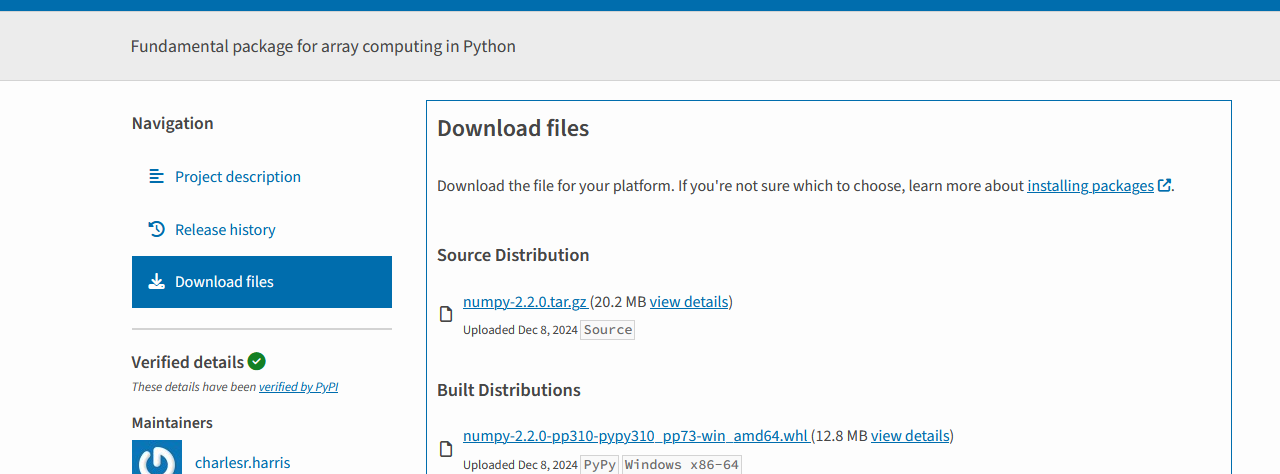Click the 'Navigation' heading
This screenshot has height=474, width=1280.
click(172, 123)
